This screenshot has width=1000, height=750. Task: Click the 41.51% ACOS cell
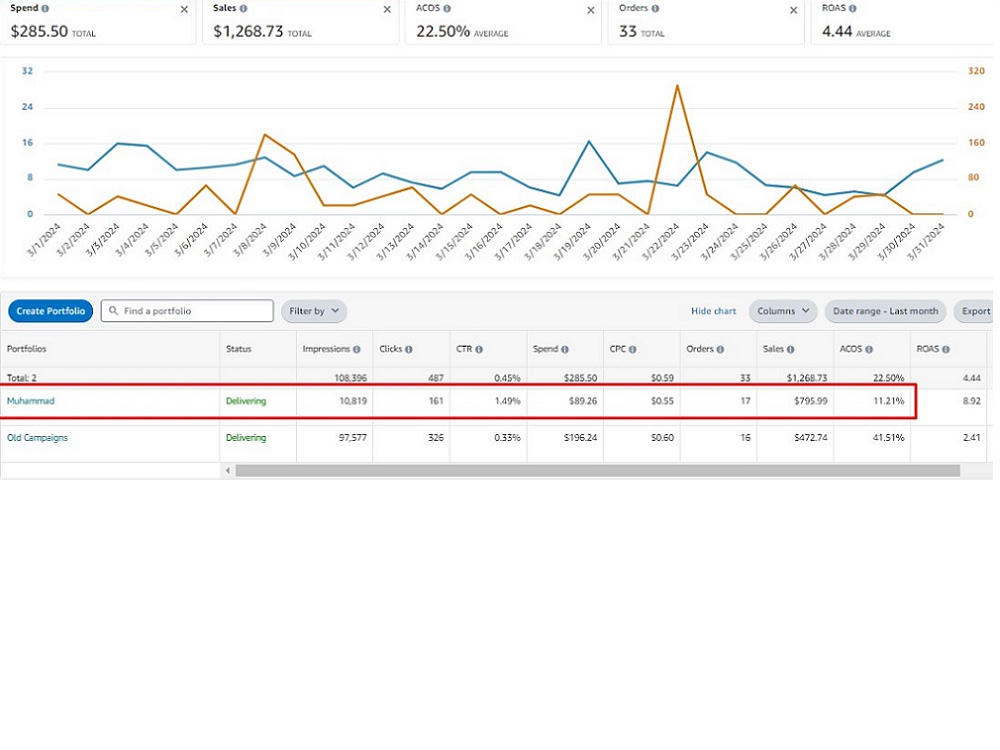(x=888, y=438)
